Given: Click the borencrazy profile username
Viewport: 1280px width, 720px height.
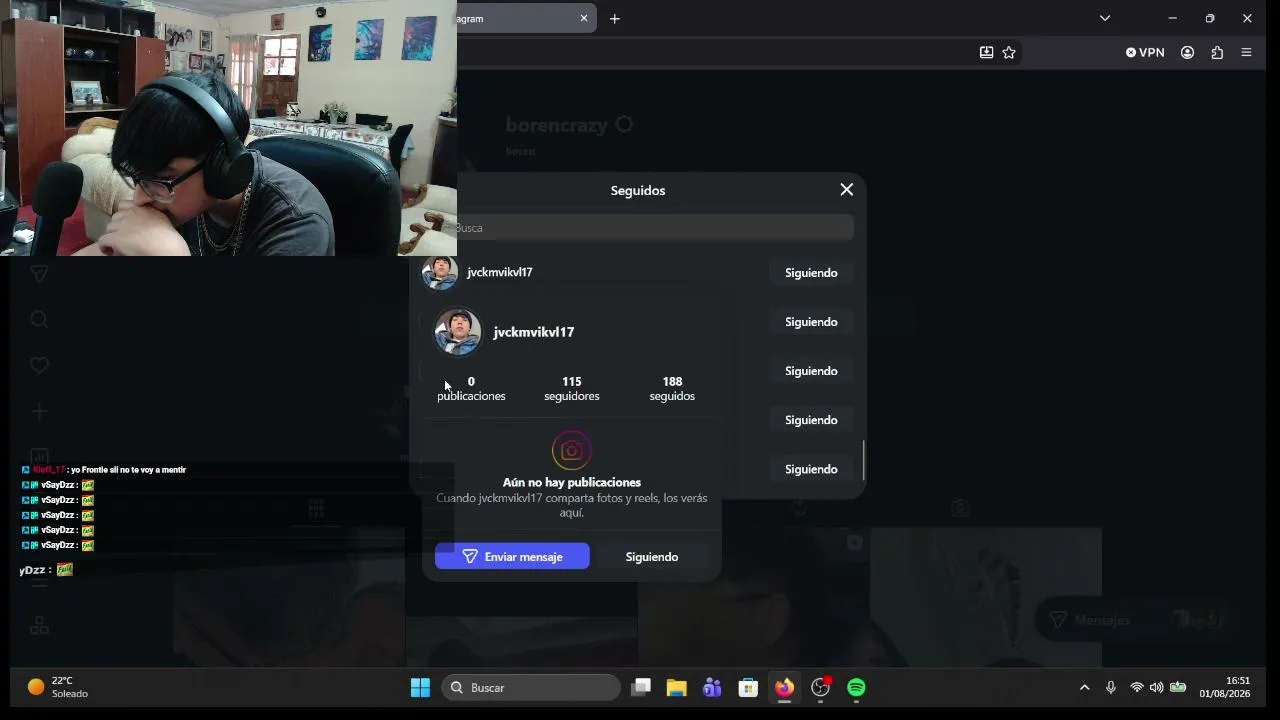Looking at the screenshot, I should (556, 125).
